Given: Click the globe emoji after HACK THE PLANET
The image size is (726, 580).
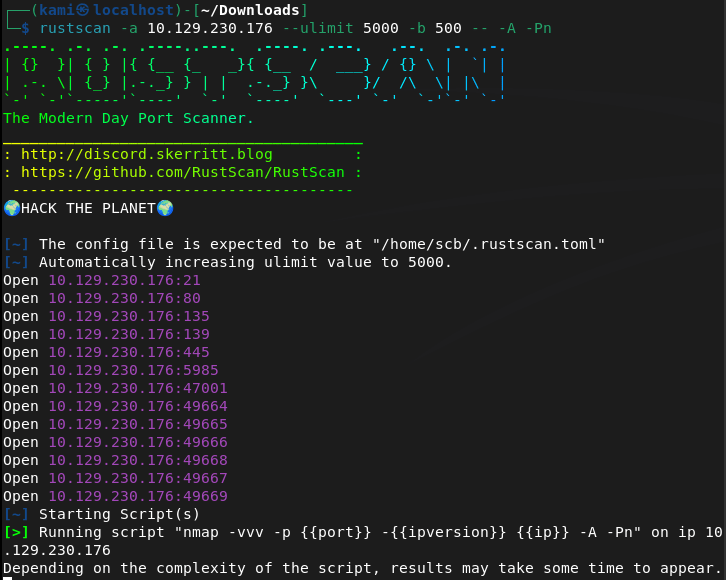Looking at the screenshot, I should click(165, 208).
